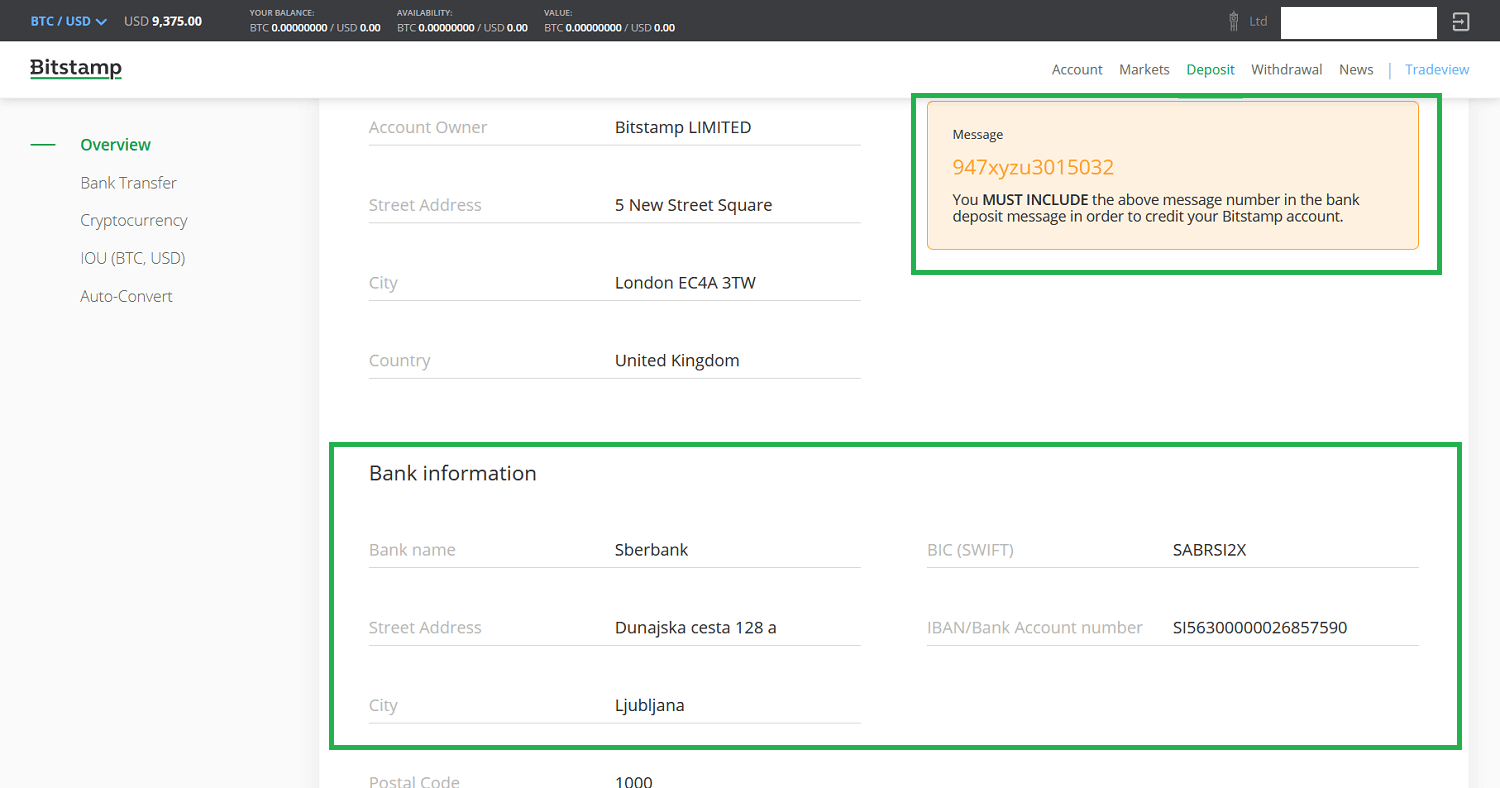Click the logout icon in the top bar

coord(1461,21)
